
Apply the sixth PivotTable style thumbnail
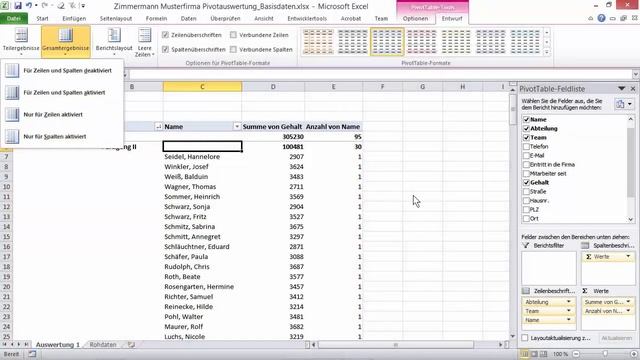[x=491, y=42]
